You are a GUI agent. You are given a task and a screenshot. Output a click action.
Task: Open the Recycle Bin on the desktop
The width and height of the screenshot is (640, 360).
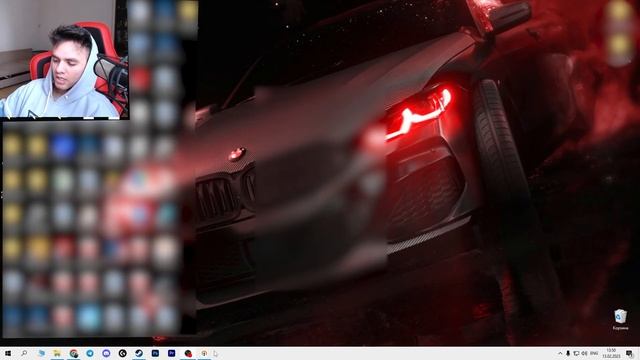[620, 320]
